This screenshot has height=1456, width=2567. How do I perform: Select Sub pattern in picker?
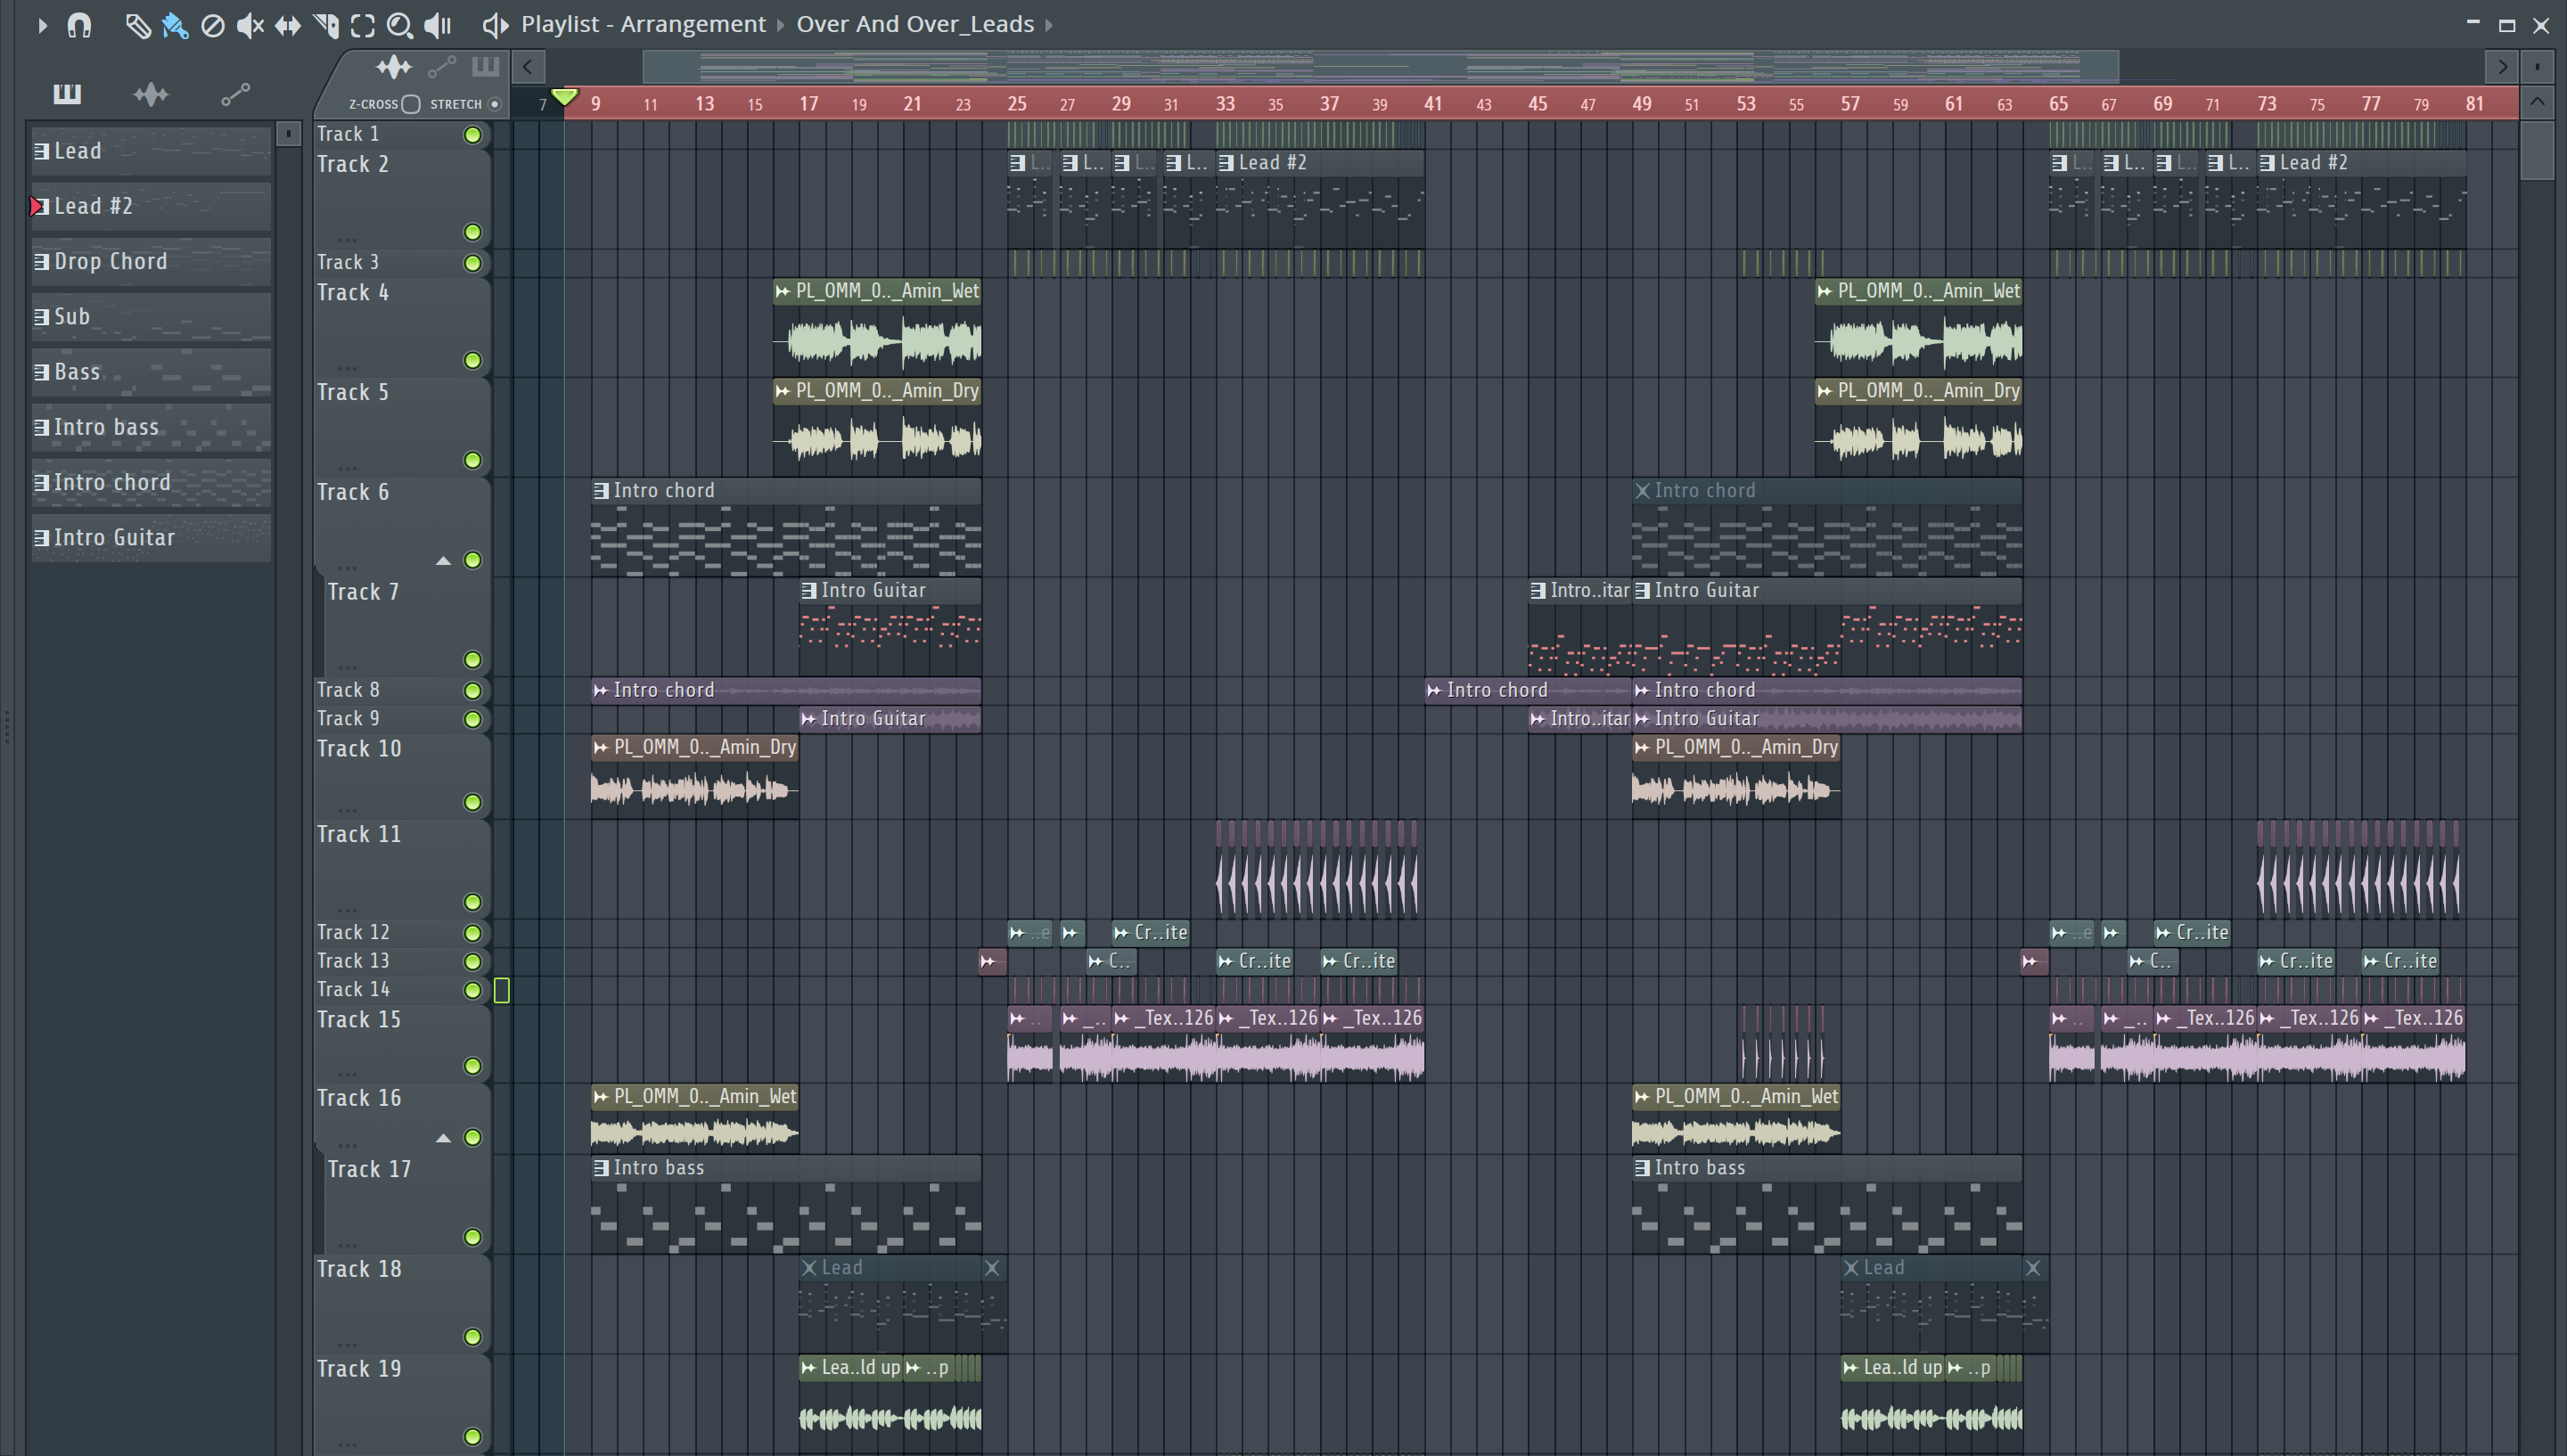151,316
